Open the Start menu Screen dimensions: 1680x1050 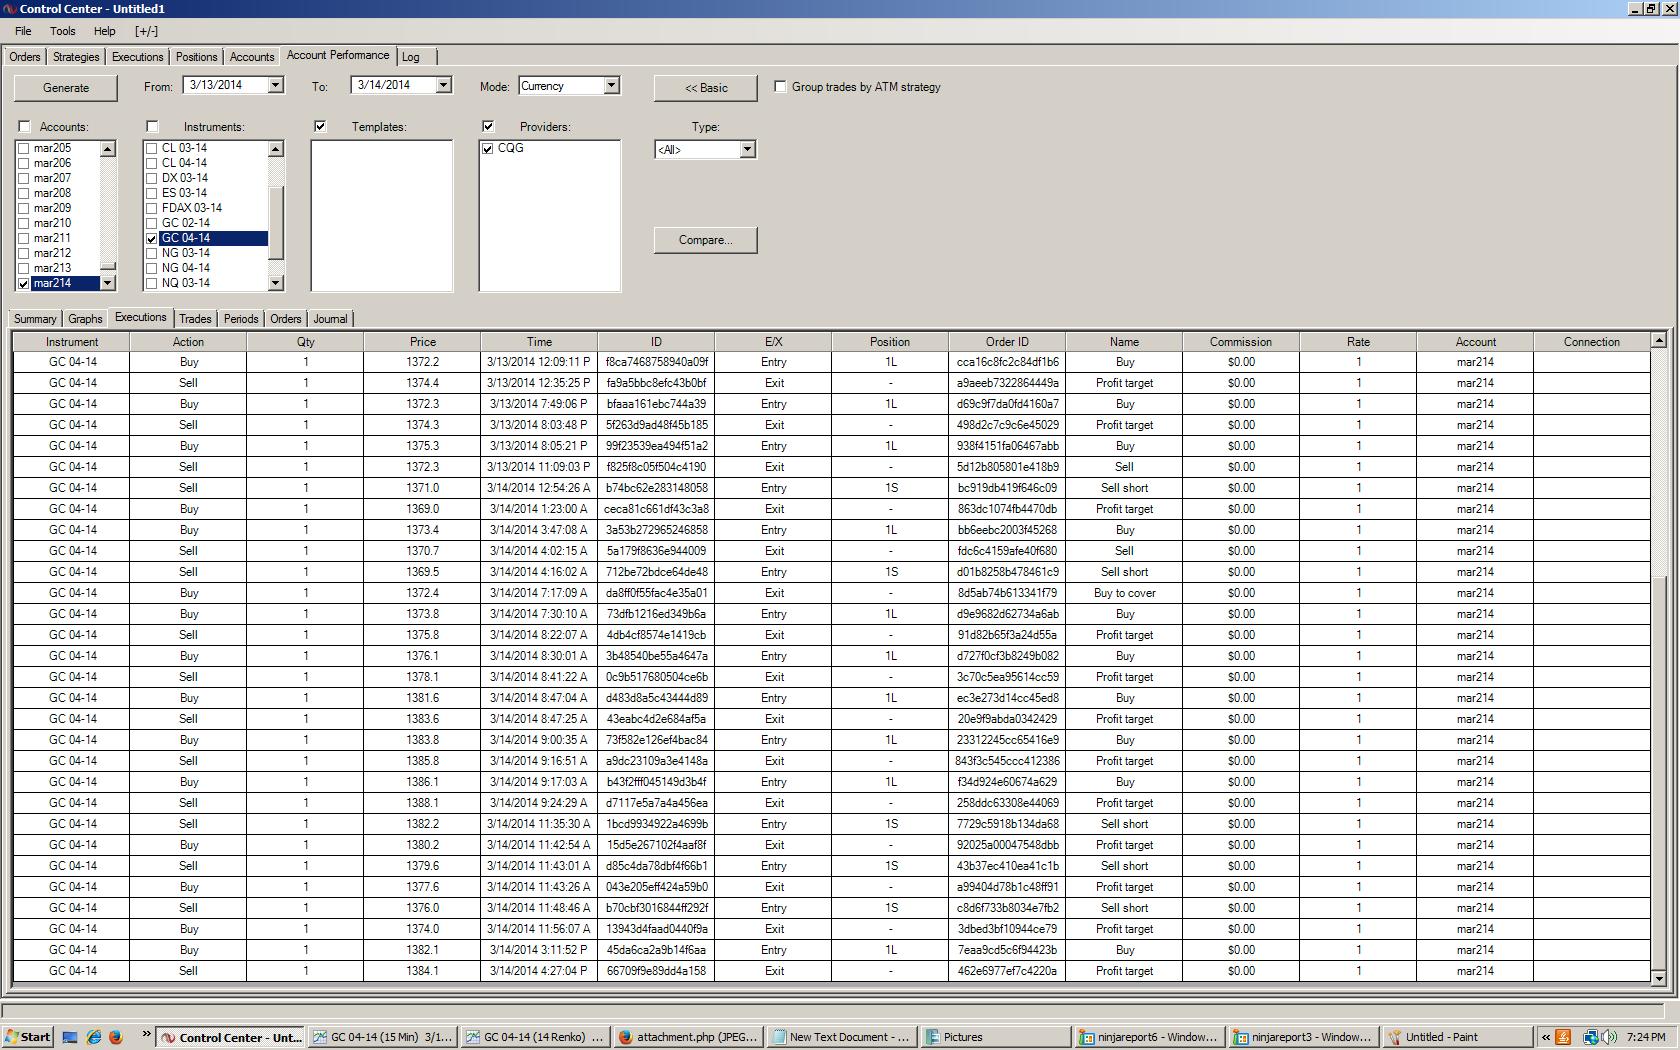pos(27,1037)
